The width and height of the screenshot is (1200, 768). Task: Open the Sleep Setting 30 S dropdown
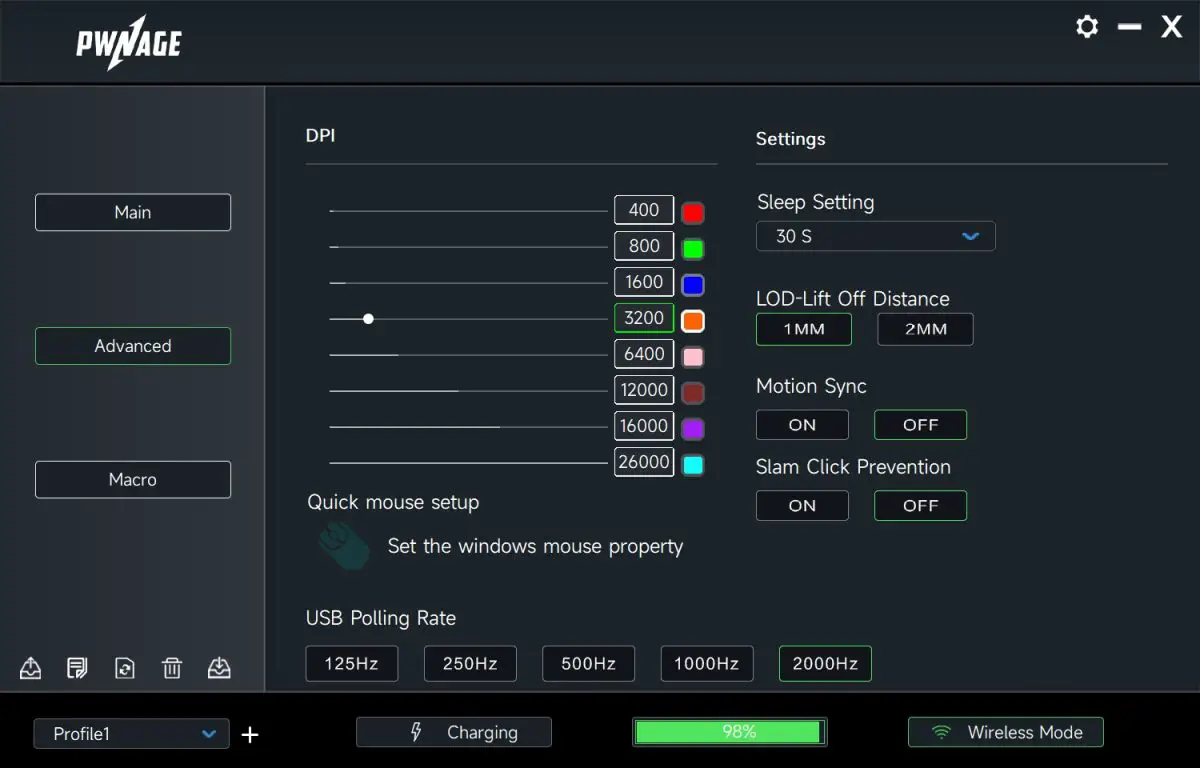click(875, 237)
